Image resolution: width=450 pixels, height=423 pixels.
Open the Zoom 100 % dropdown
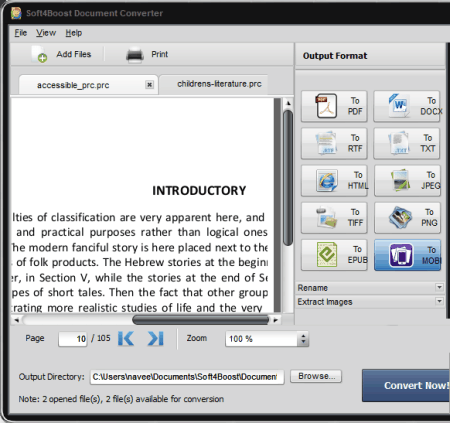[303, 339]
